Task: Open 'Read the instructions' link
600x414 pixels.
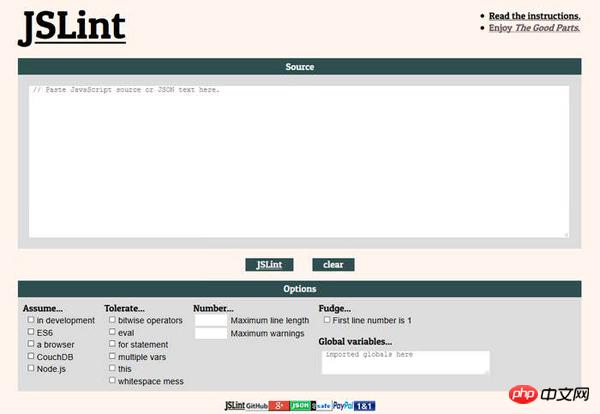Action: (x=535, y=16)
